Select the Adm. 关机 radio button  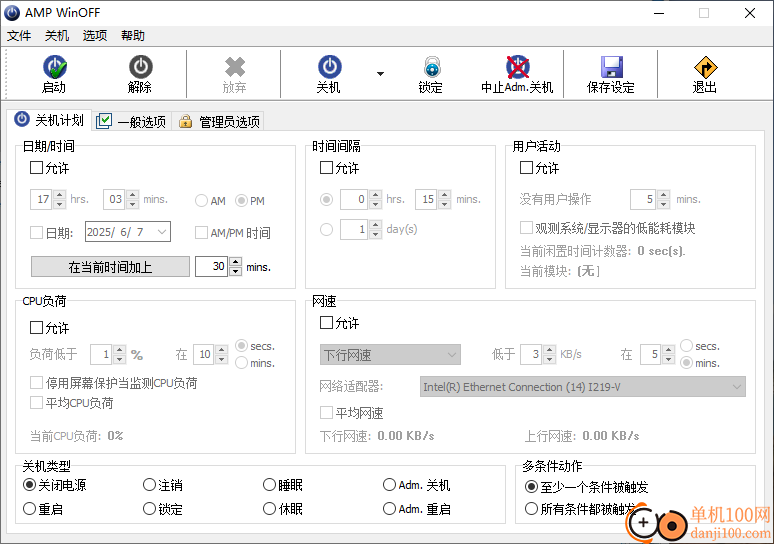pos(389,485)
